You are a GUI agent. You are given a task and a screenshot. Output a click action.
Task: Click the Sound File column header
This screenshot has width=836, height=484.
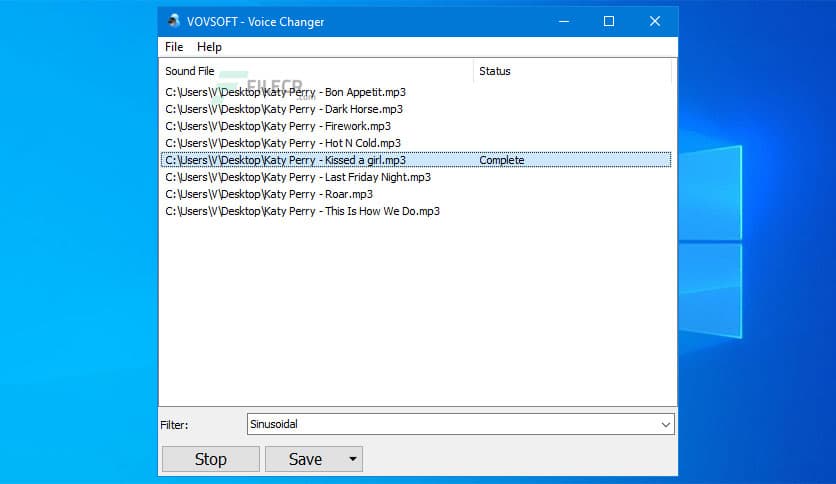[x=316, y=71]
